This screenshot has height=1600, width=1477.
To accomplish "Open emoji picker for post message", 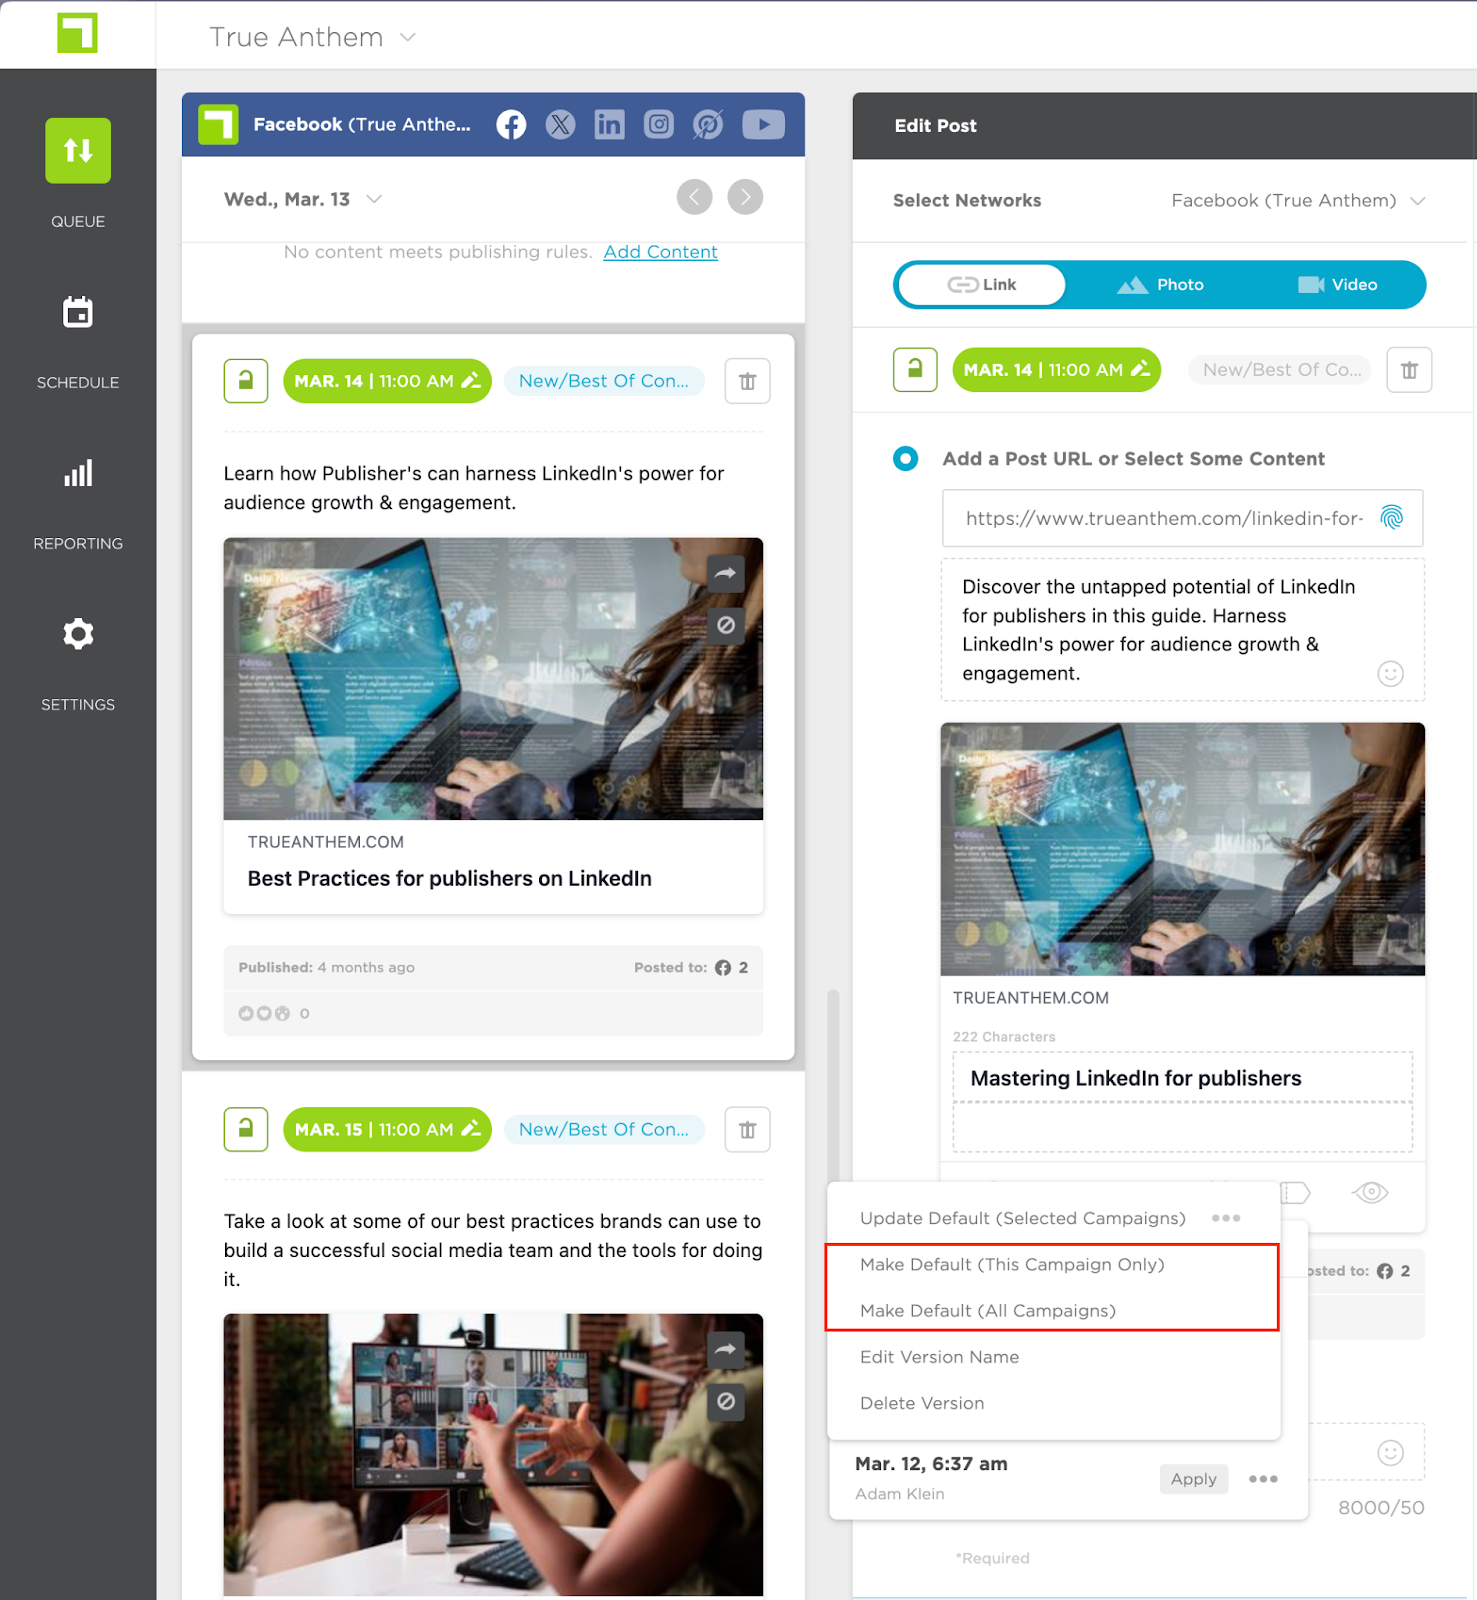I will coord(1390,674).
